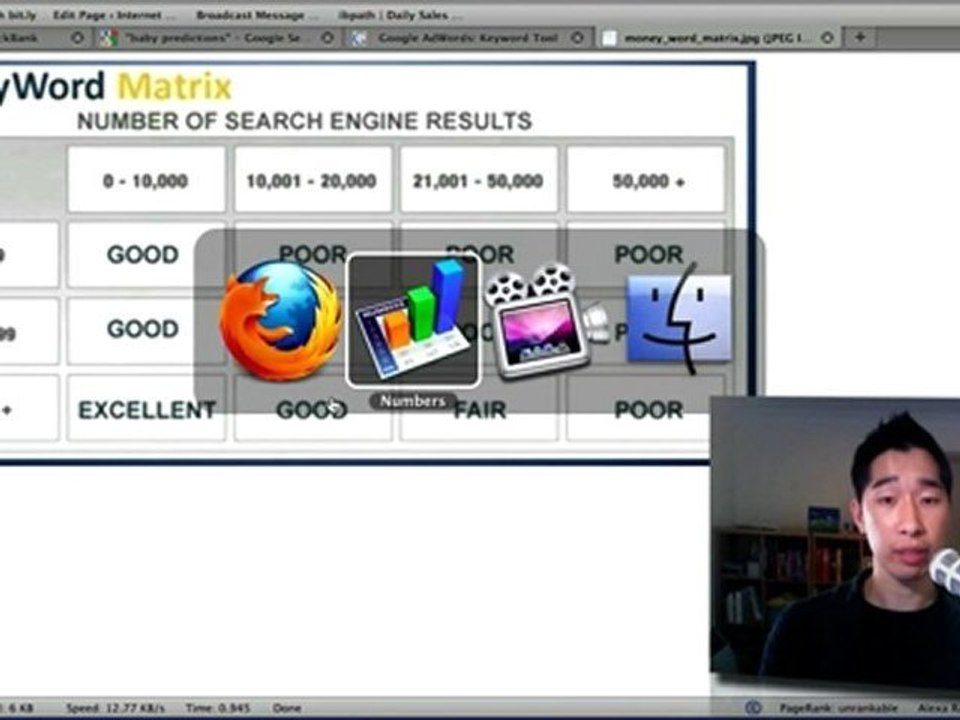960x720 pixels.
Task: Click the webcam video overlay
Action: tap(835, 545)
